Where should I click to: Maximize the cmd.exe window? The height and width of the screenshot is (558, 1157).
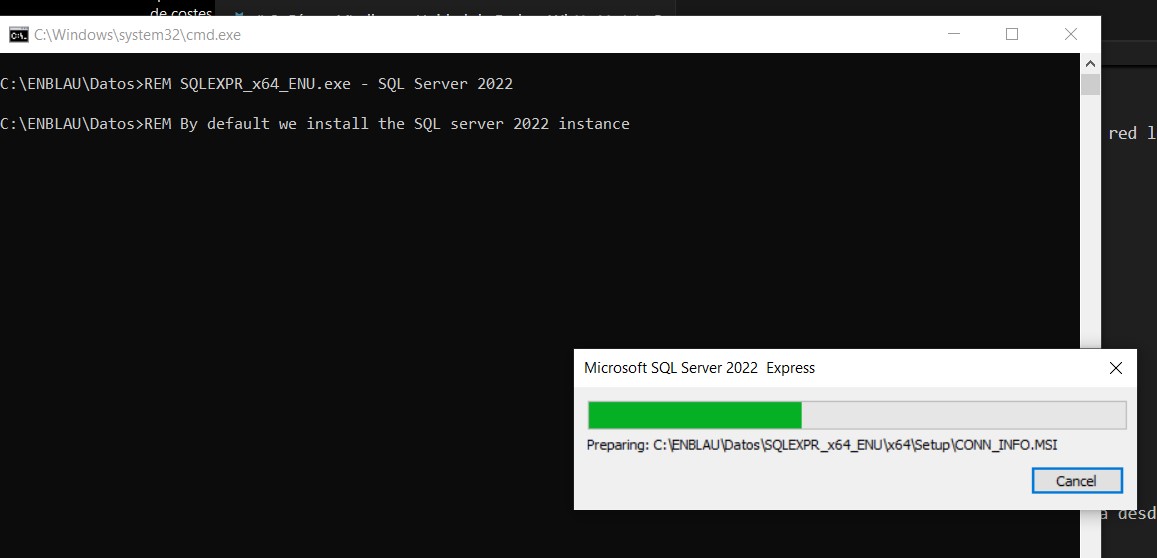tap(1012, 35)
